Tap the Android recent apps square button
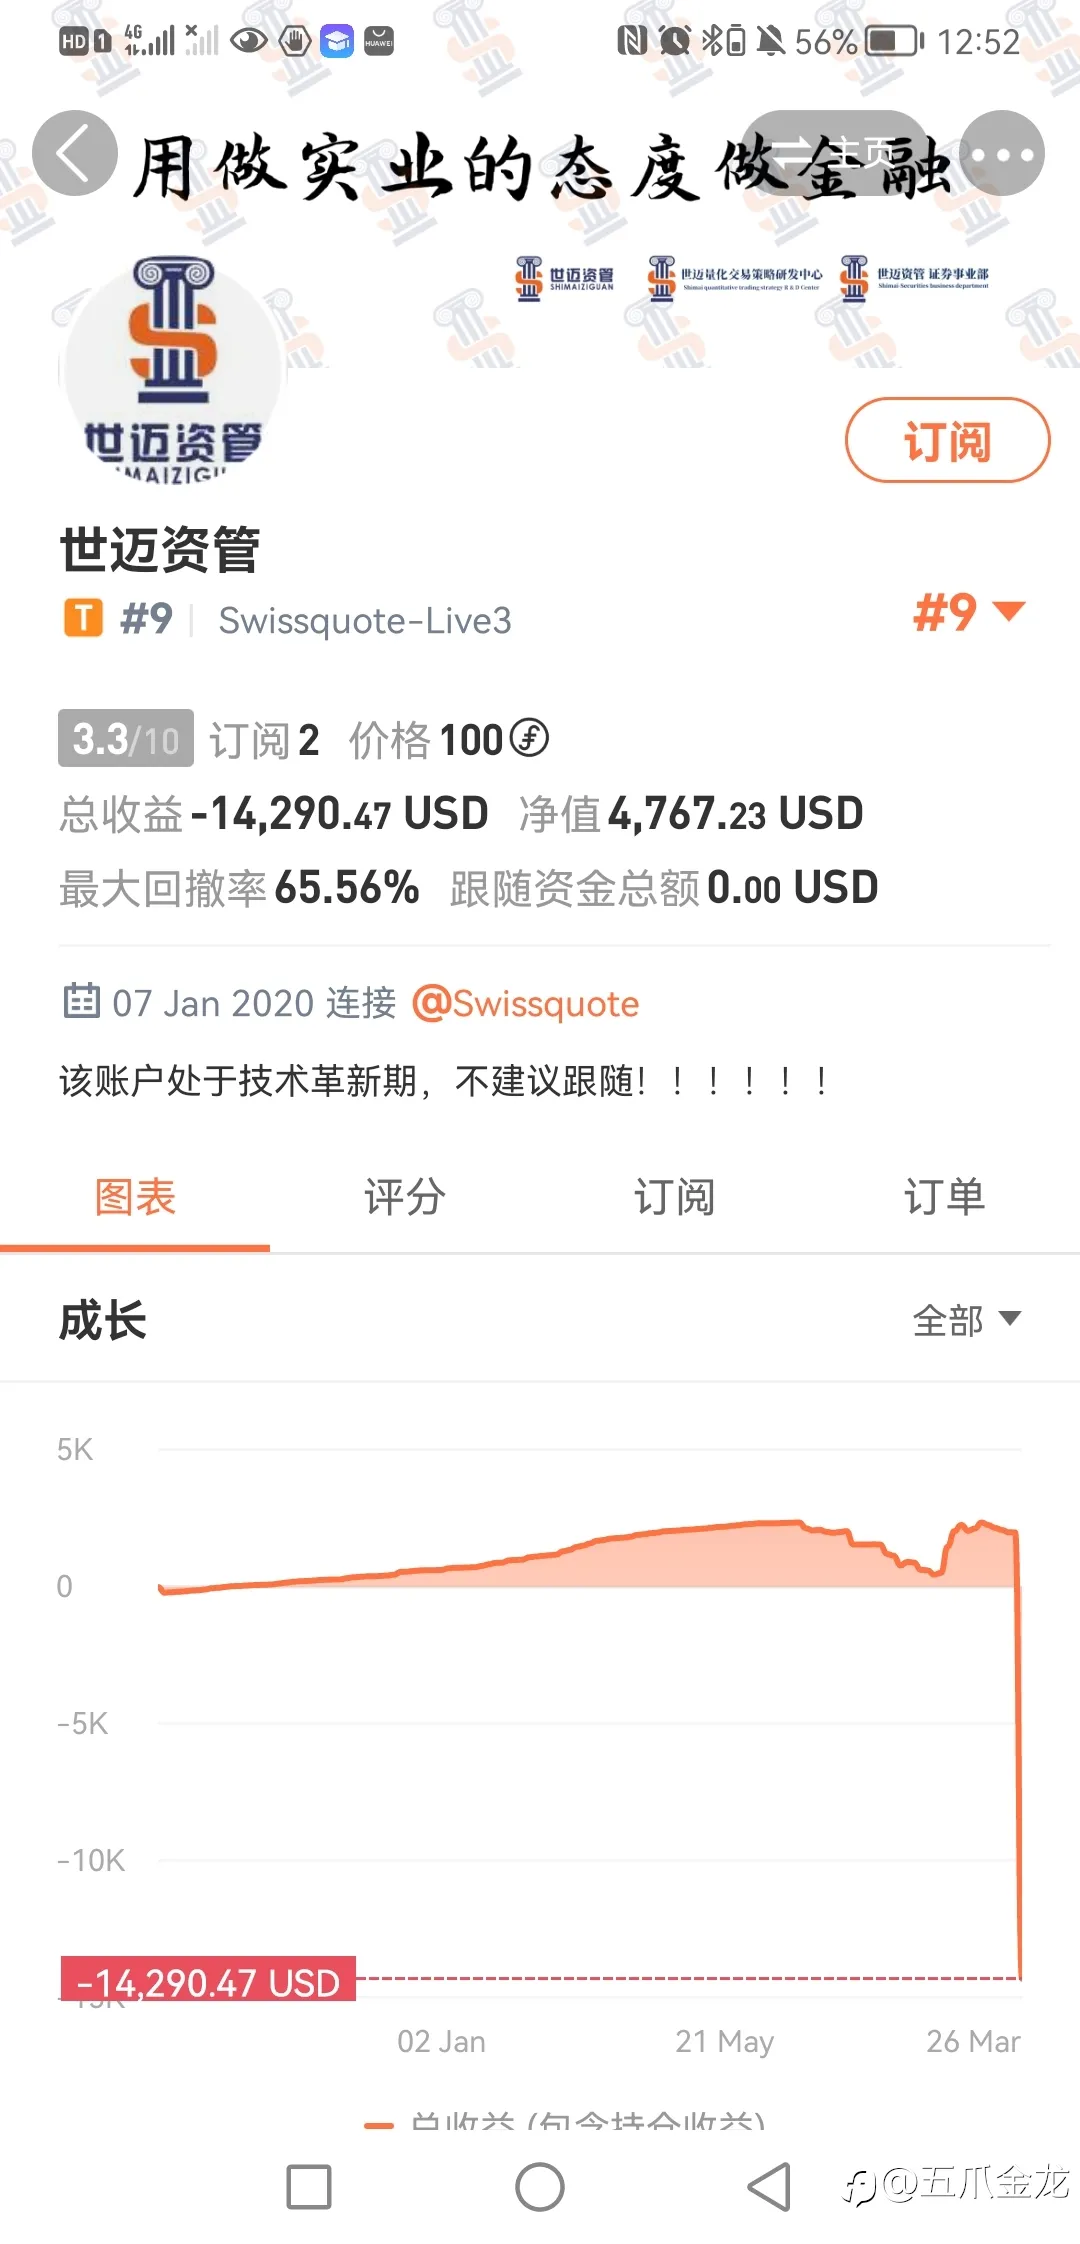Viewport: 1080px width, 2244px height. [309, 2186]
